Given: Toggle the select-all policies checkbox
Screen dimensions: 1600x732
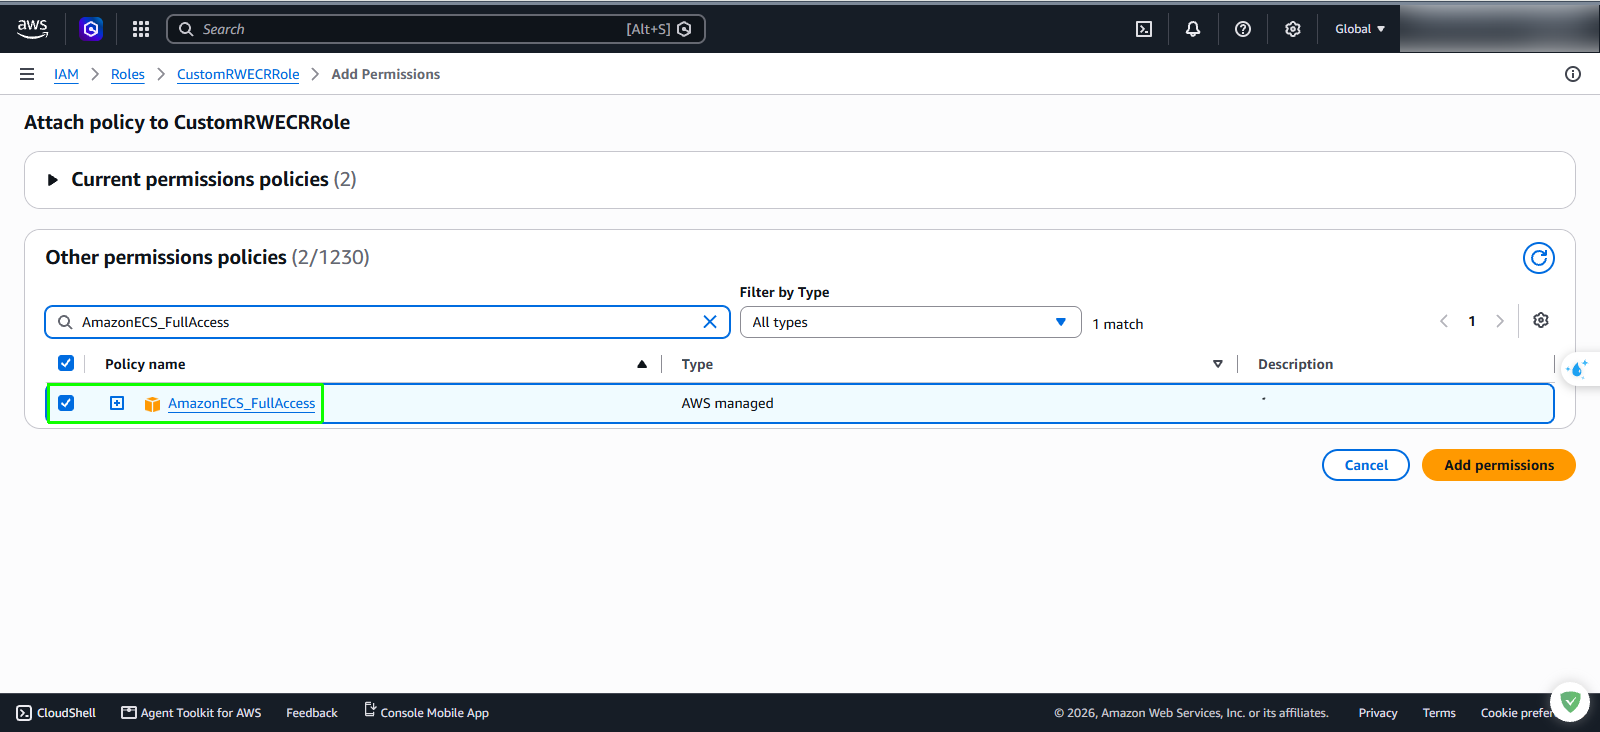Looking at the screenshot, I should [66, 363].
